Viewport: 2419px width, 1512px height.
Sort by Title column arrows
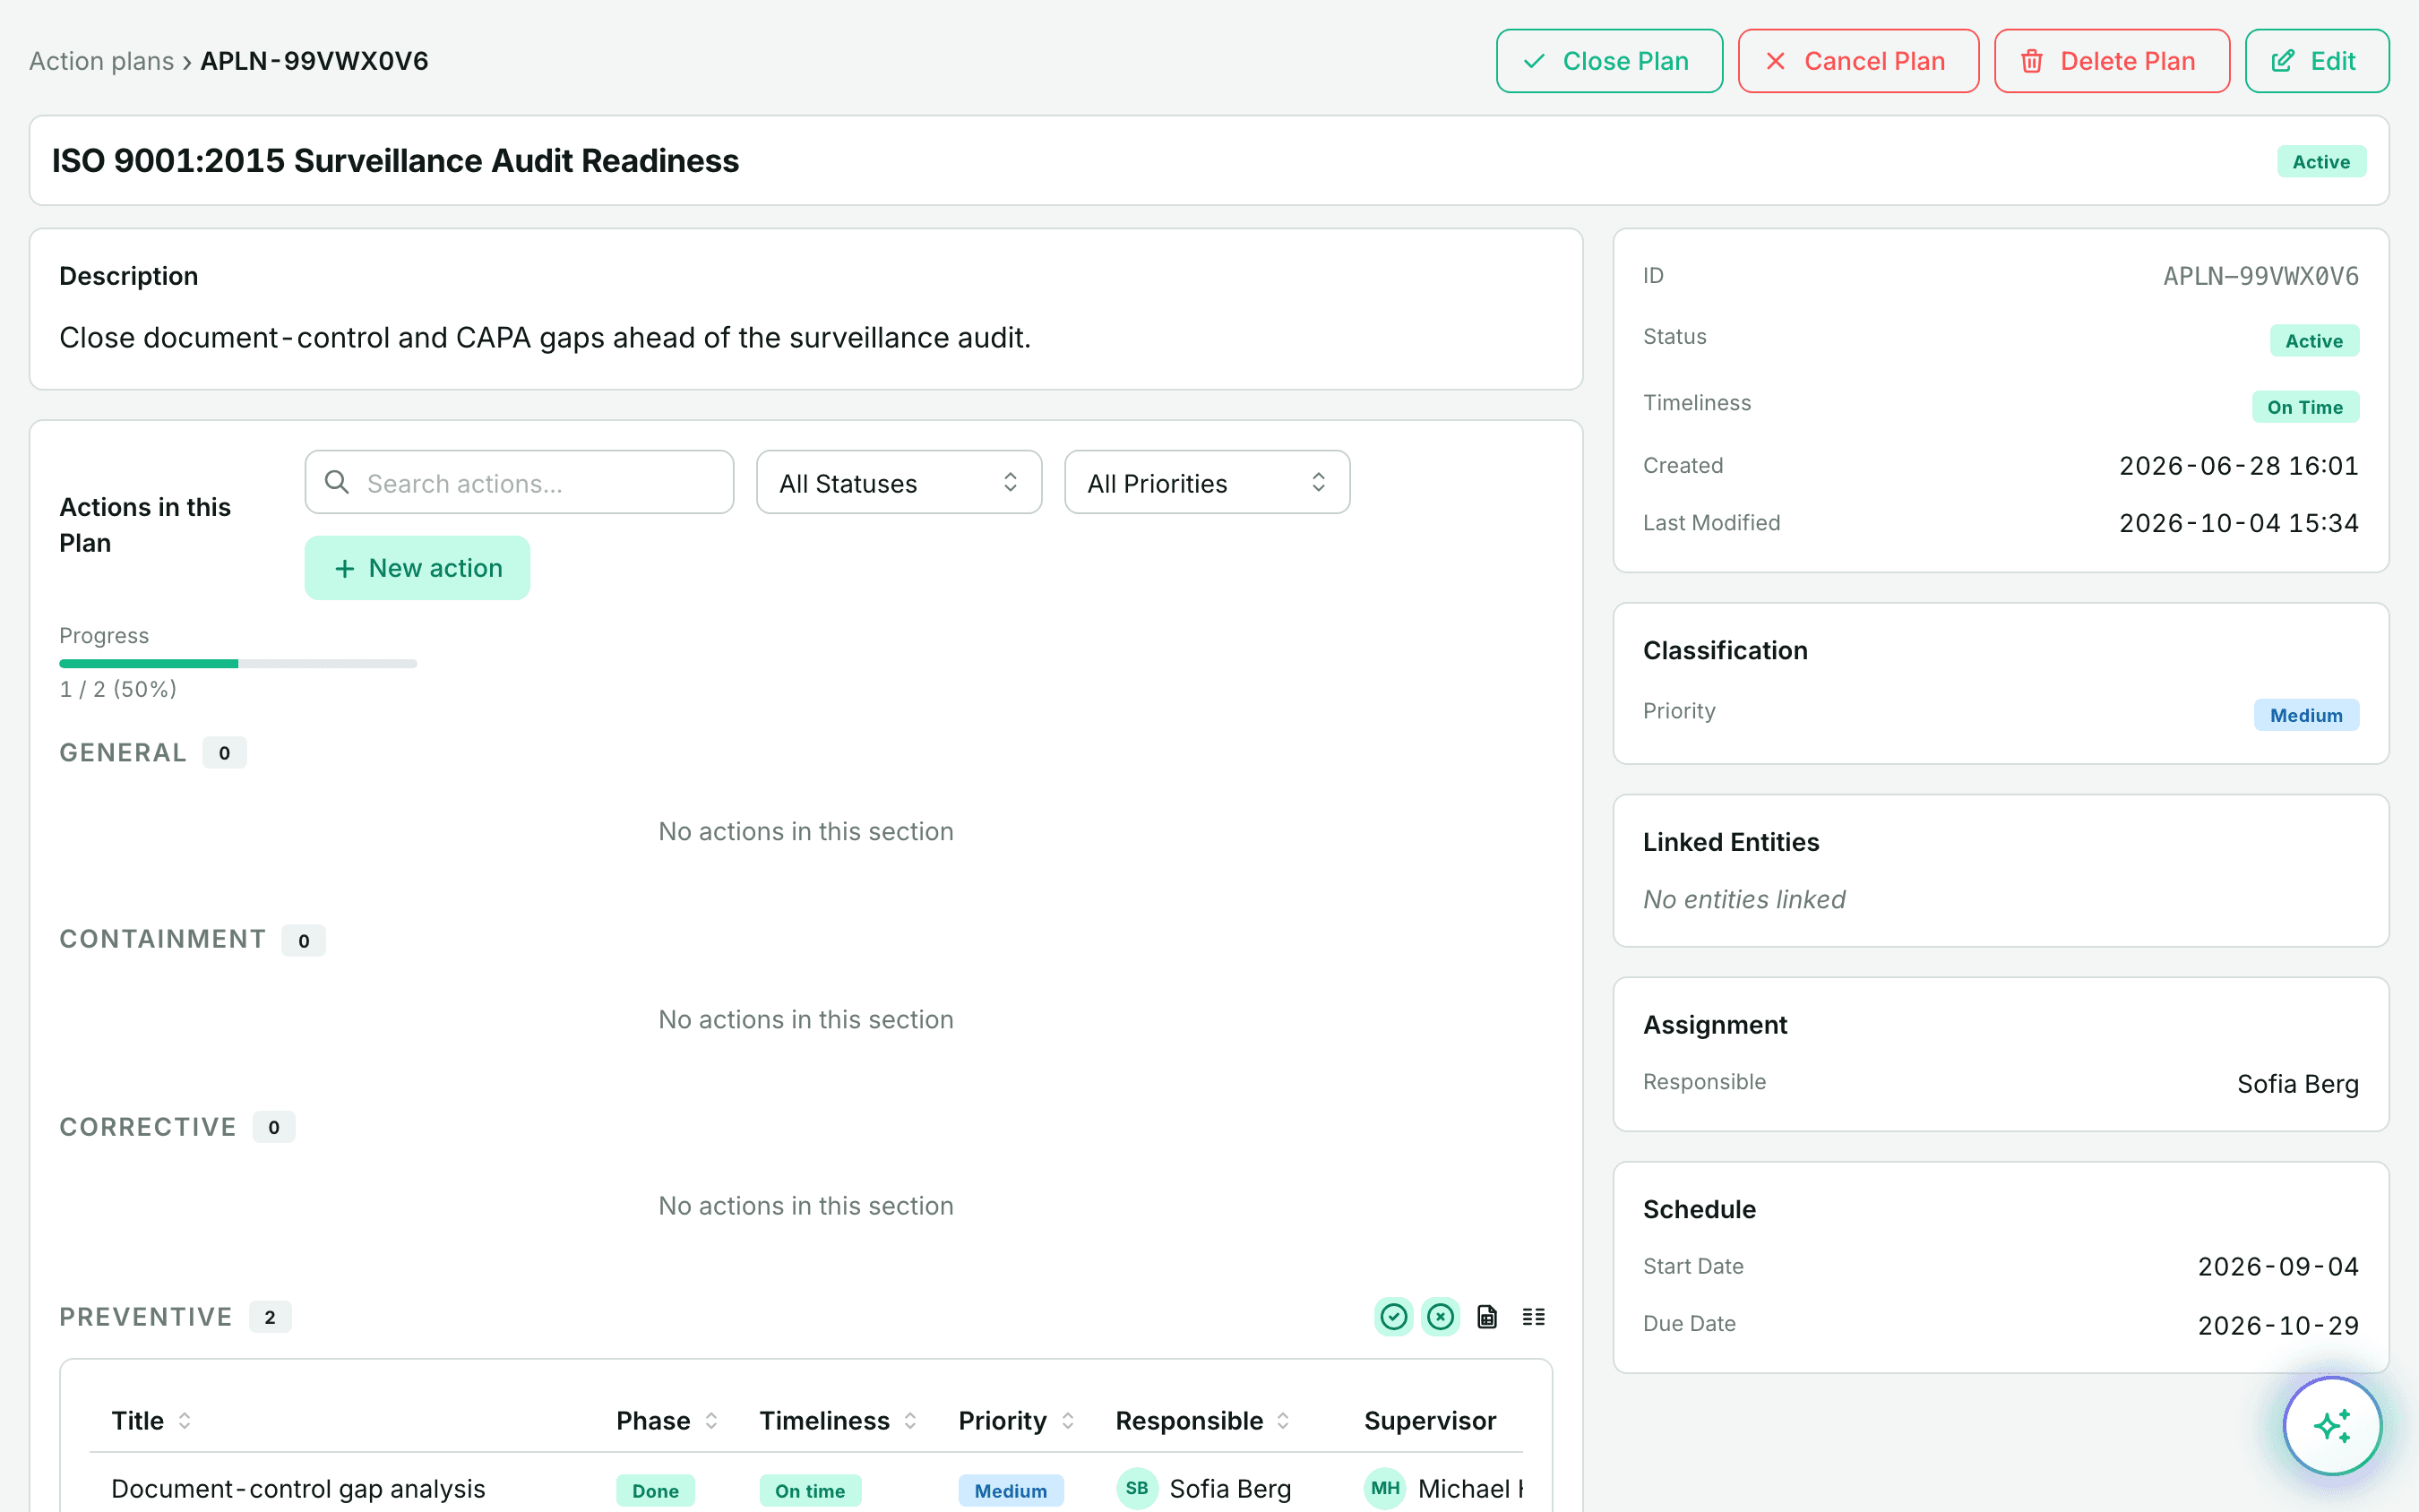point(184,1421)
